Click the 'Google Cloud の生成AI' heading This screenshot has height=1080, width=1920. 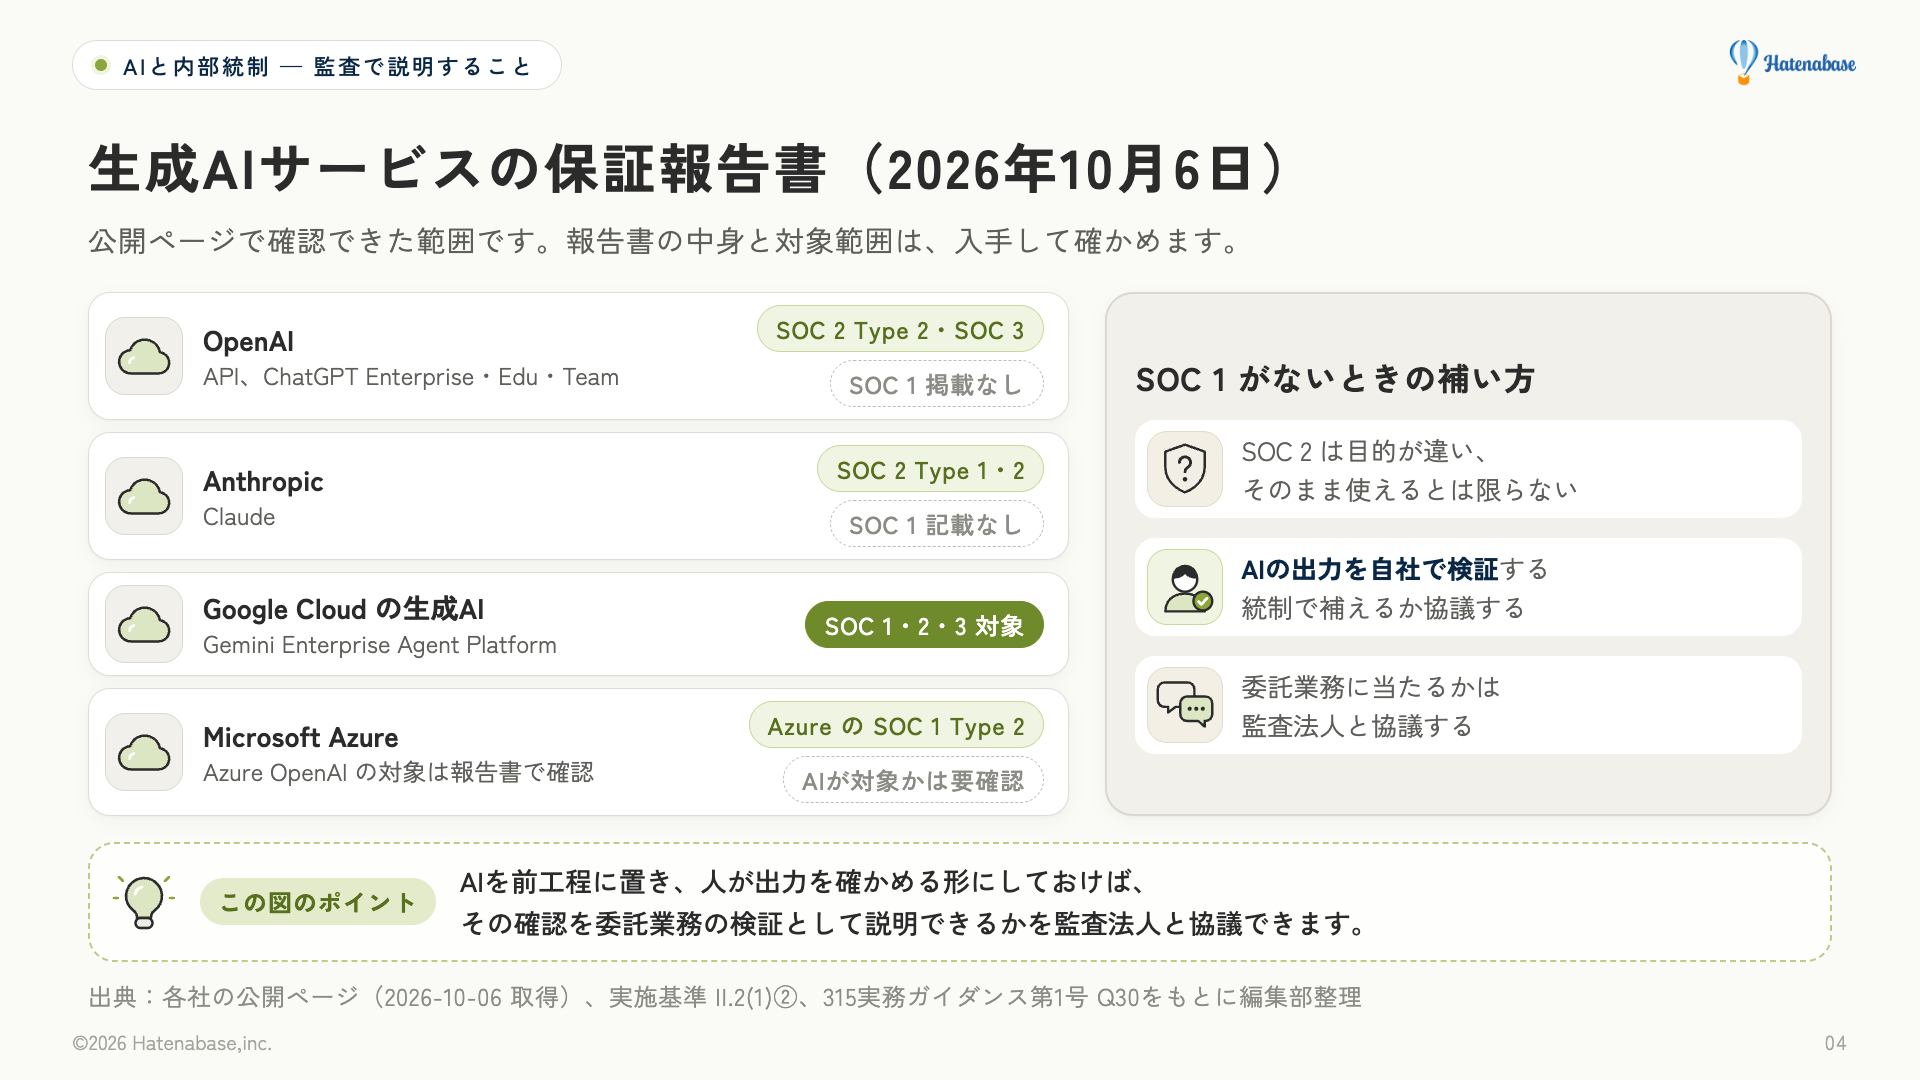(343, 609)
